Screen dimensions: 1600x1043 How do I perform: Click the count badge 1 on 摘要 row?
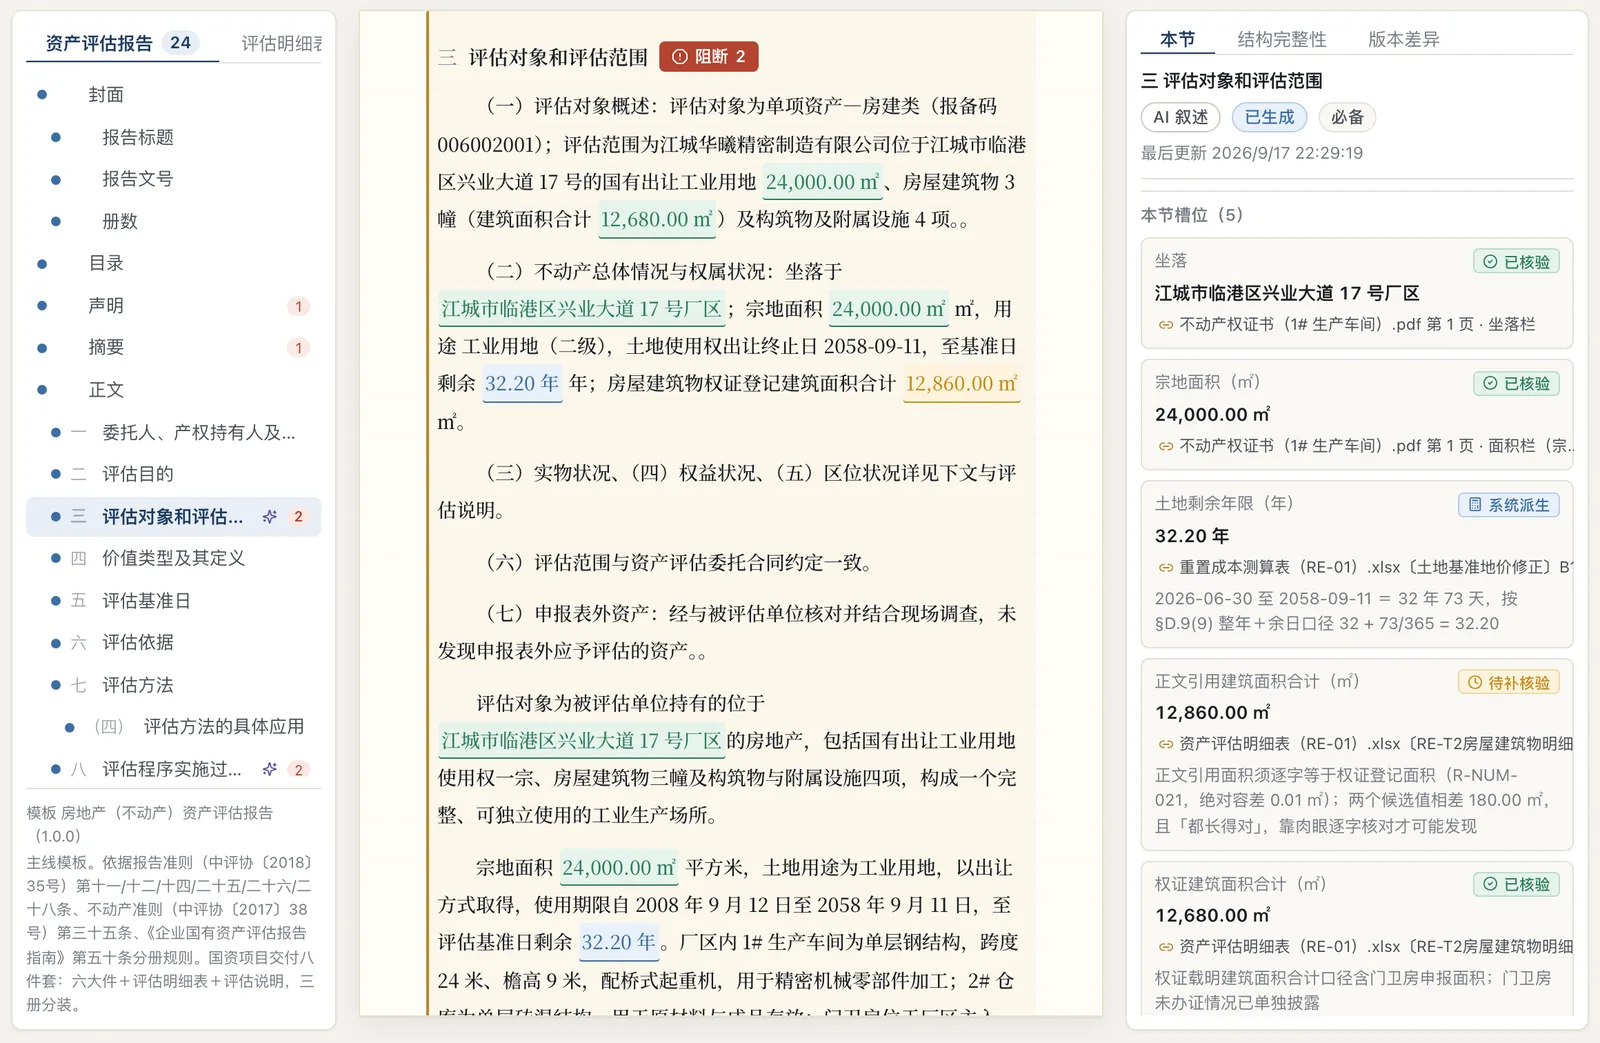(x=298, y=349)
